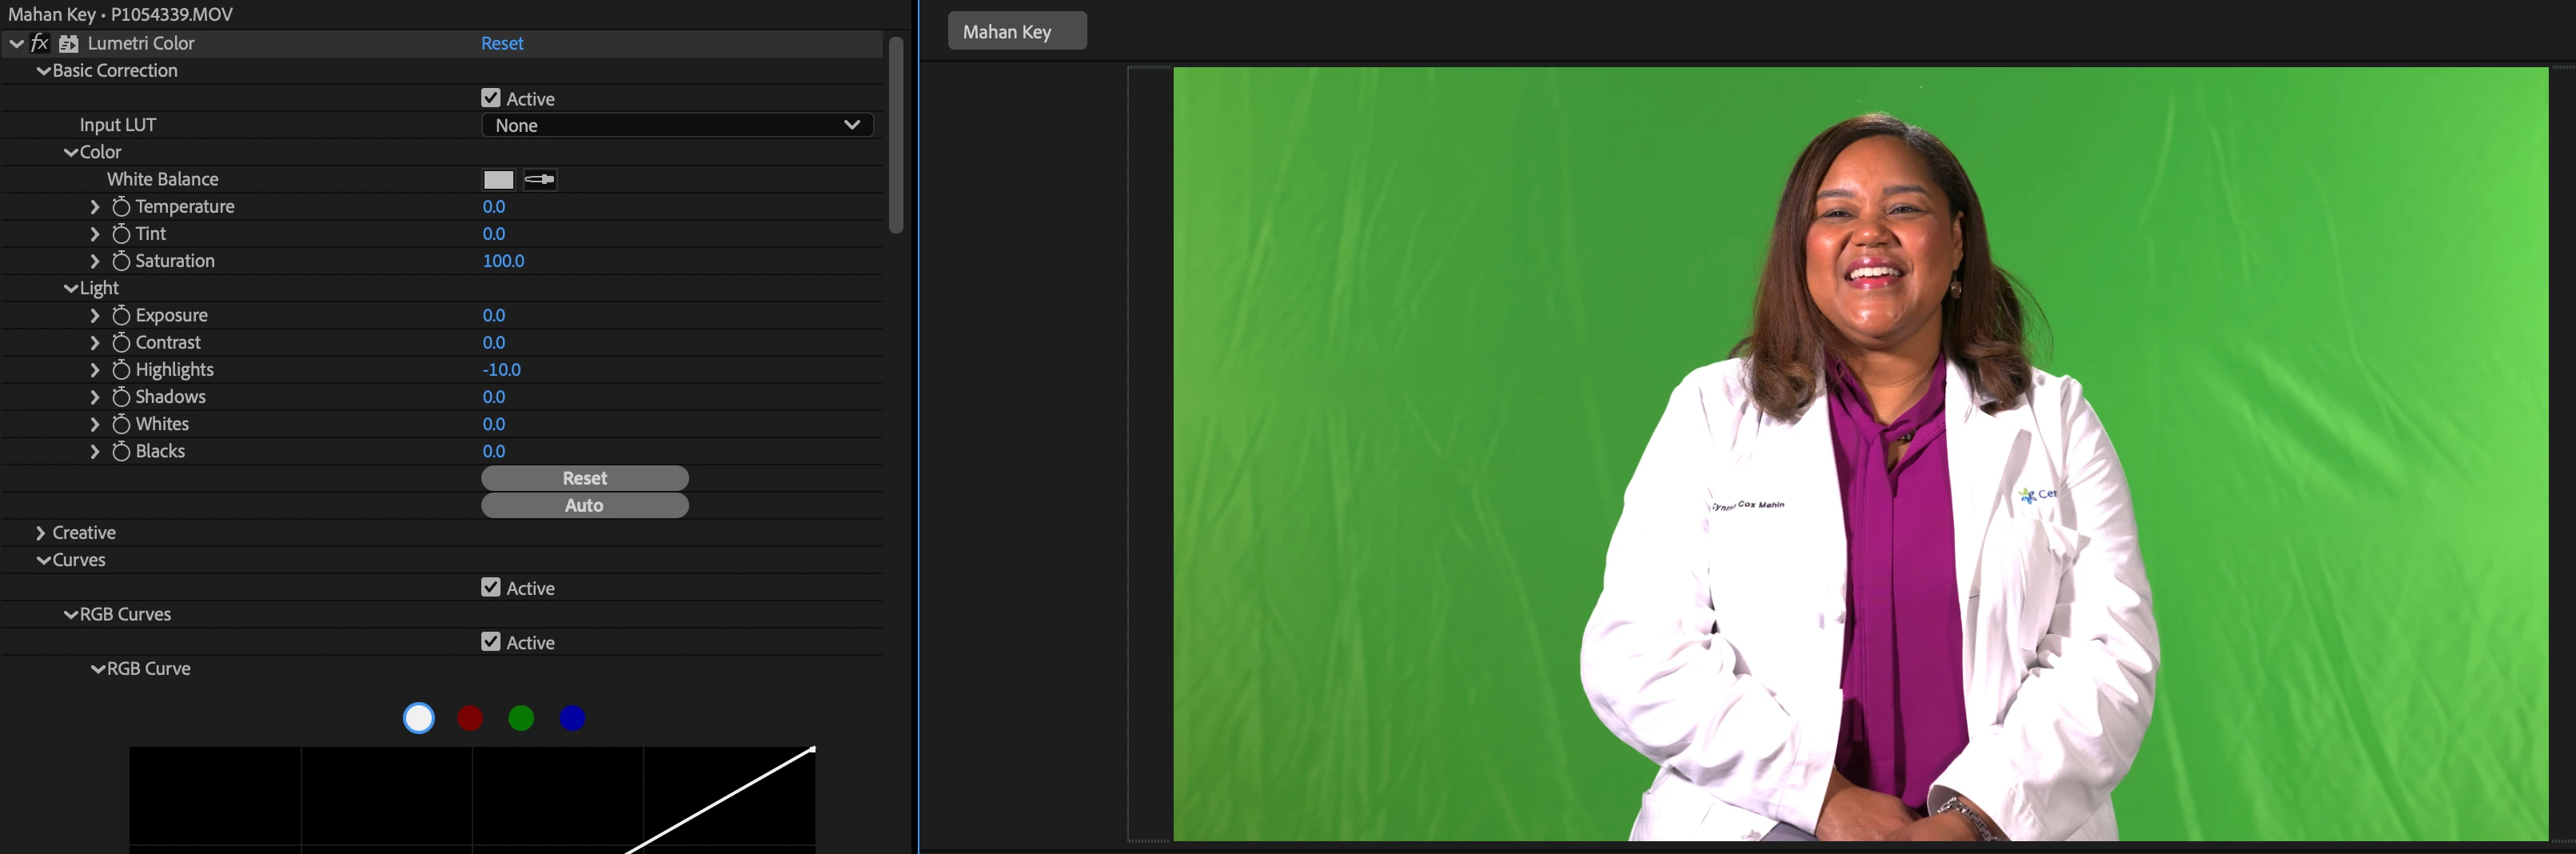This screenshot has height=854, width=2576.
Task: Click the Highlights value -10.0
Action: point(502,370)
